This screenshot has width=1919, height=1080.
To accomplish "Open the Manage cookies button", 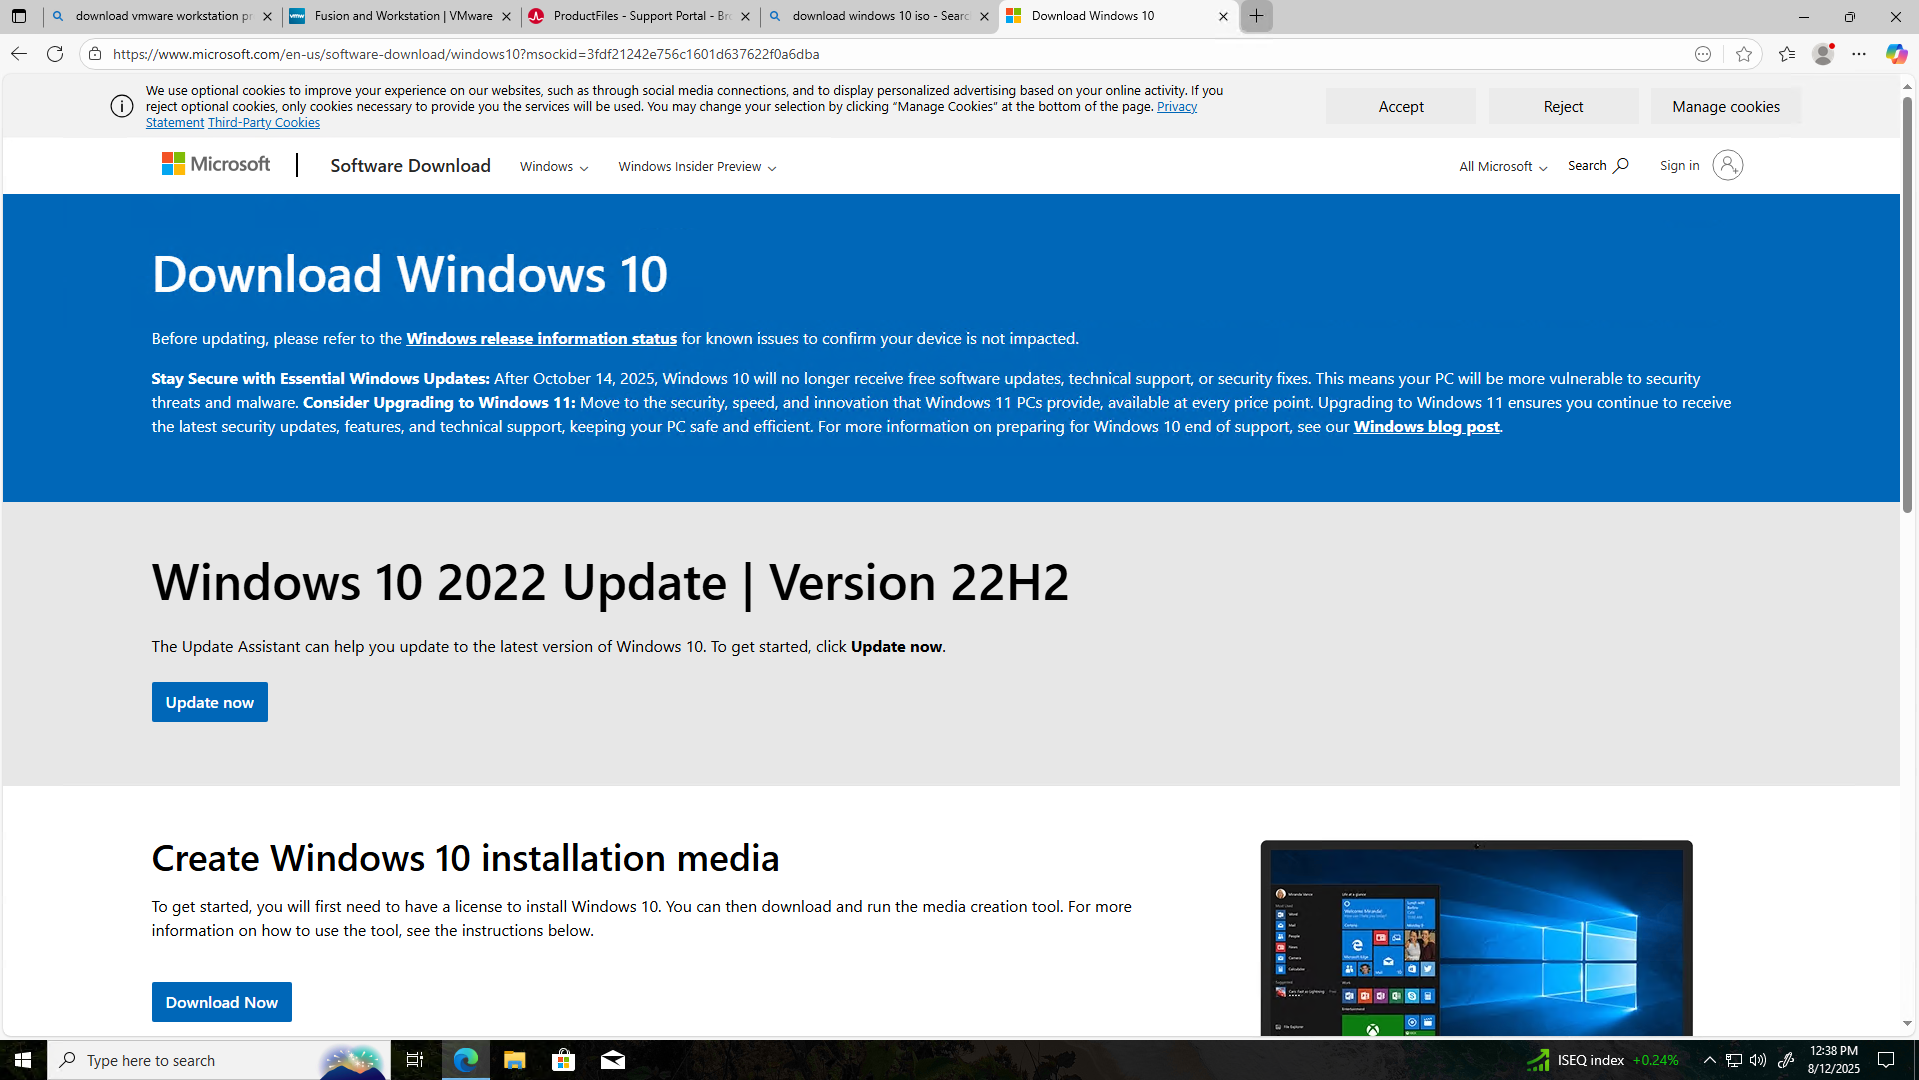I will click(1726, 106).
